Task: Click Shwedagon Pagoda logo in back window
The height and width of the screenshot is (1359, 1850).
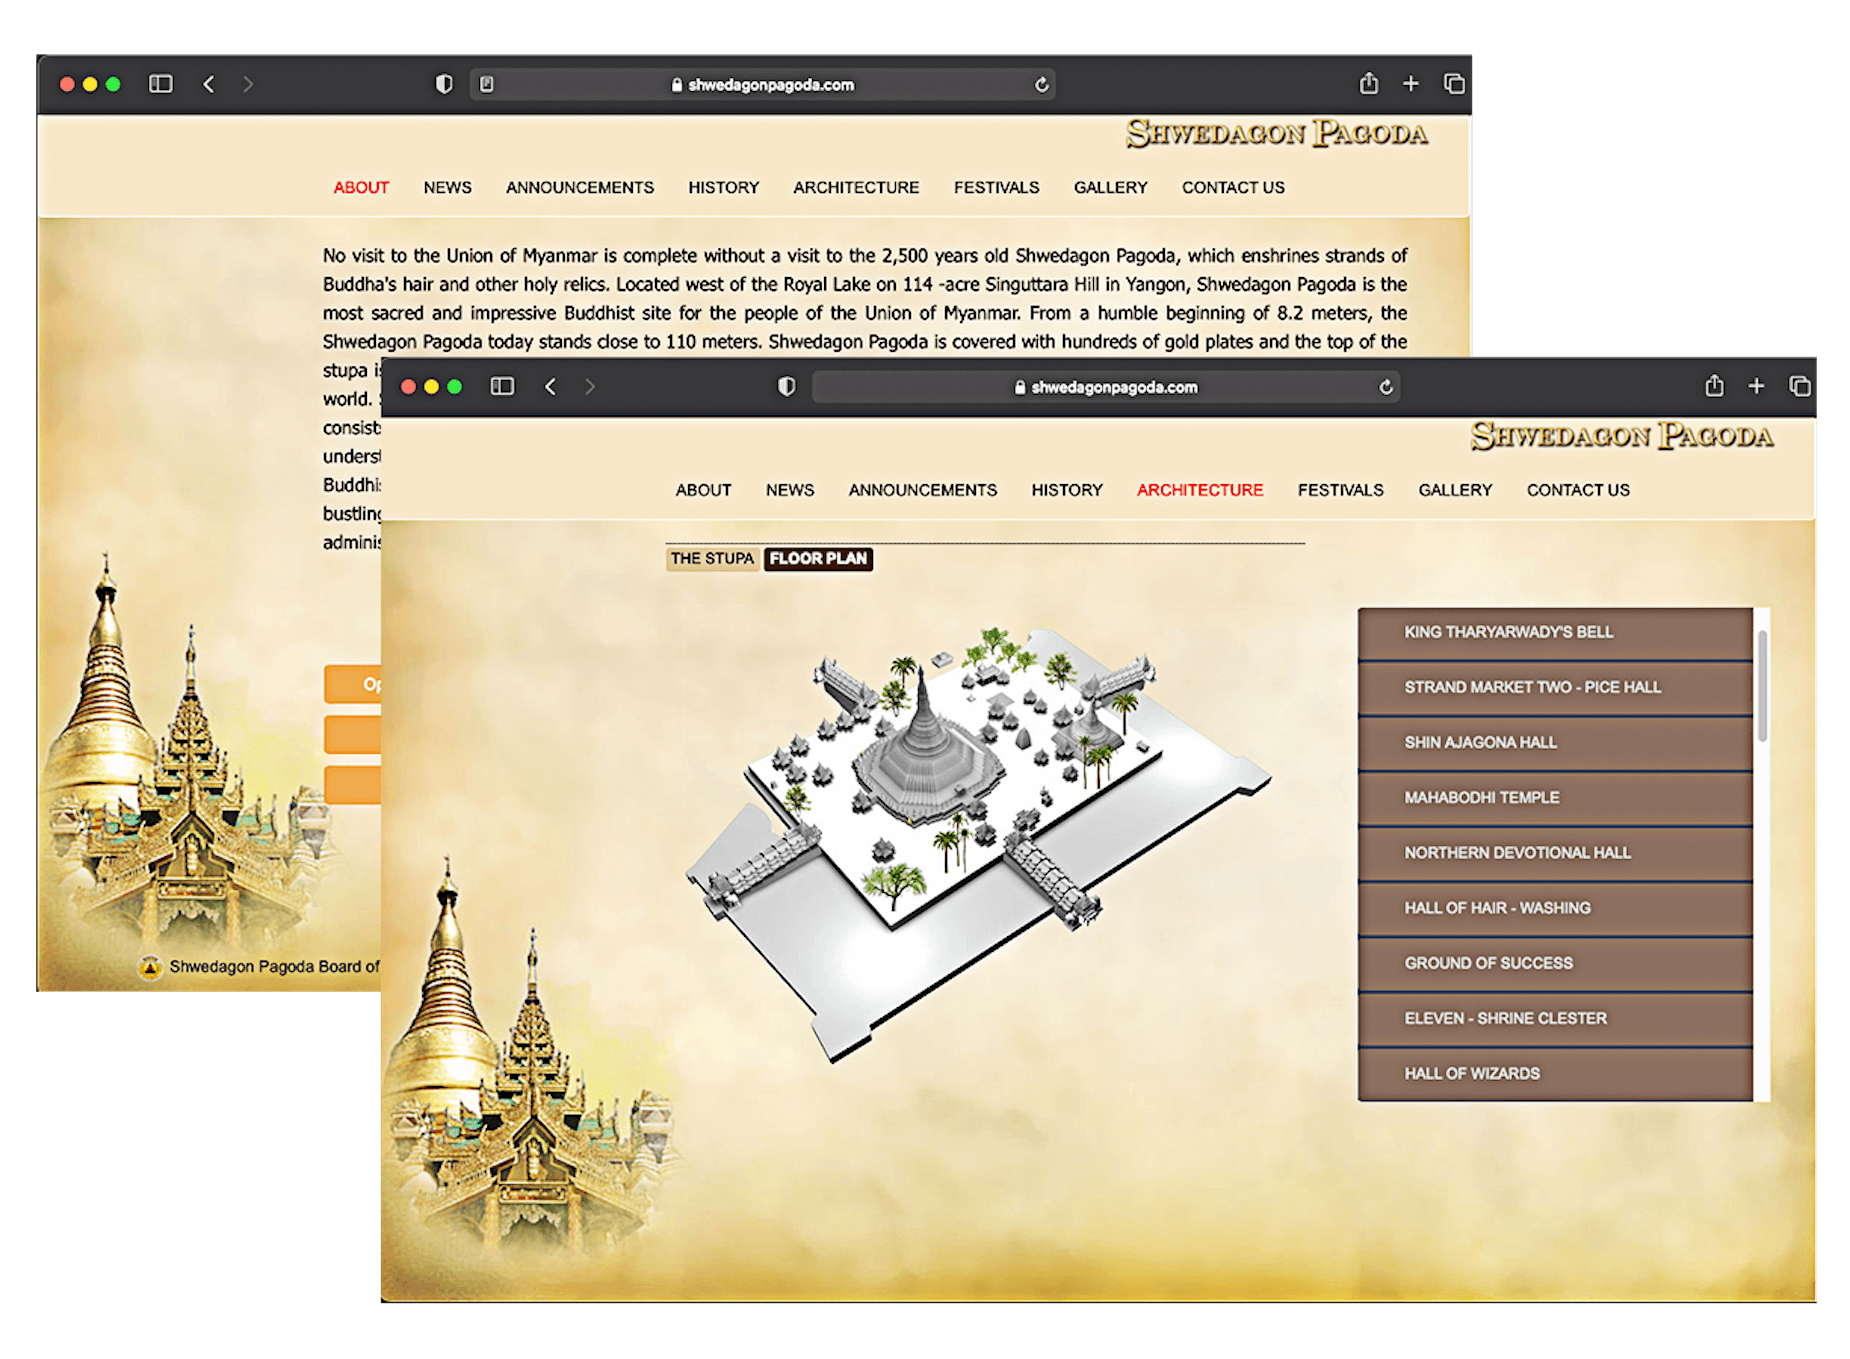Action: click(1277, 133)
